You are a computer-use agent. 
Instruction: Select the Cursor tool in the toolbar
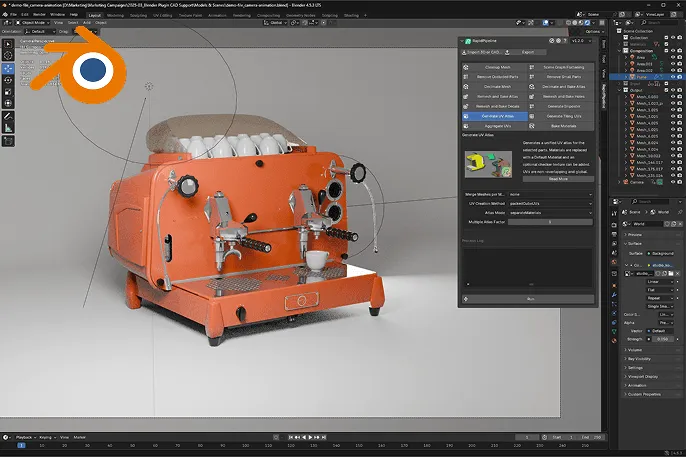tap(8, 56)
